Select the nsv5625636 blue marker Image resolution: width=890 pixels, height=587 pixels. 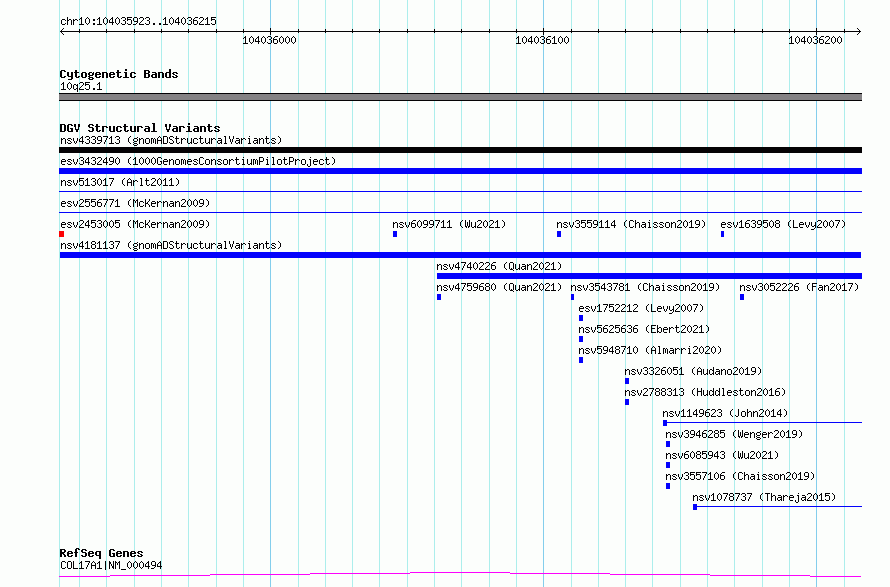(581, 339)
